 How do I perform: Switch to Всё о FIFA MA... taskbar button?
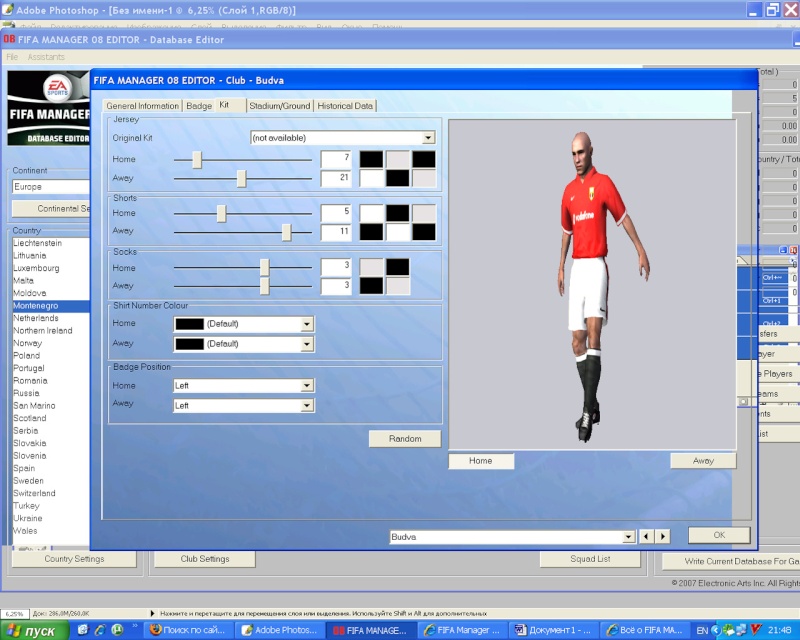[x=644, y=630]
